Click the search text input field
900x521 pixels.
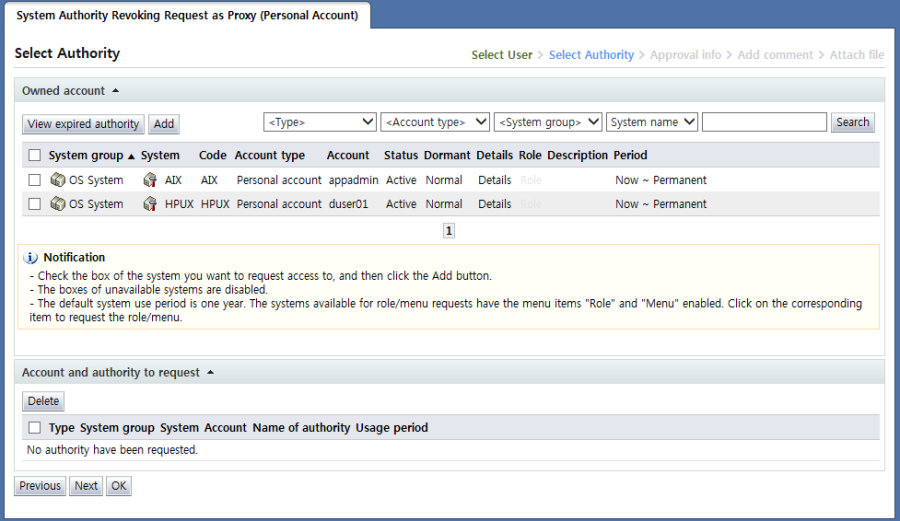coord(764,122)
